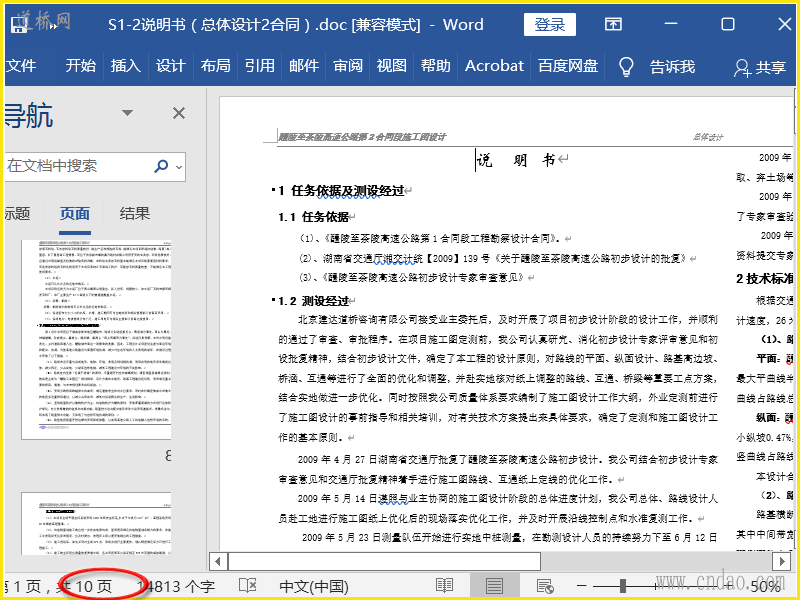
Task: Expand the search options dropdown arrow
Action: (179, 167)
